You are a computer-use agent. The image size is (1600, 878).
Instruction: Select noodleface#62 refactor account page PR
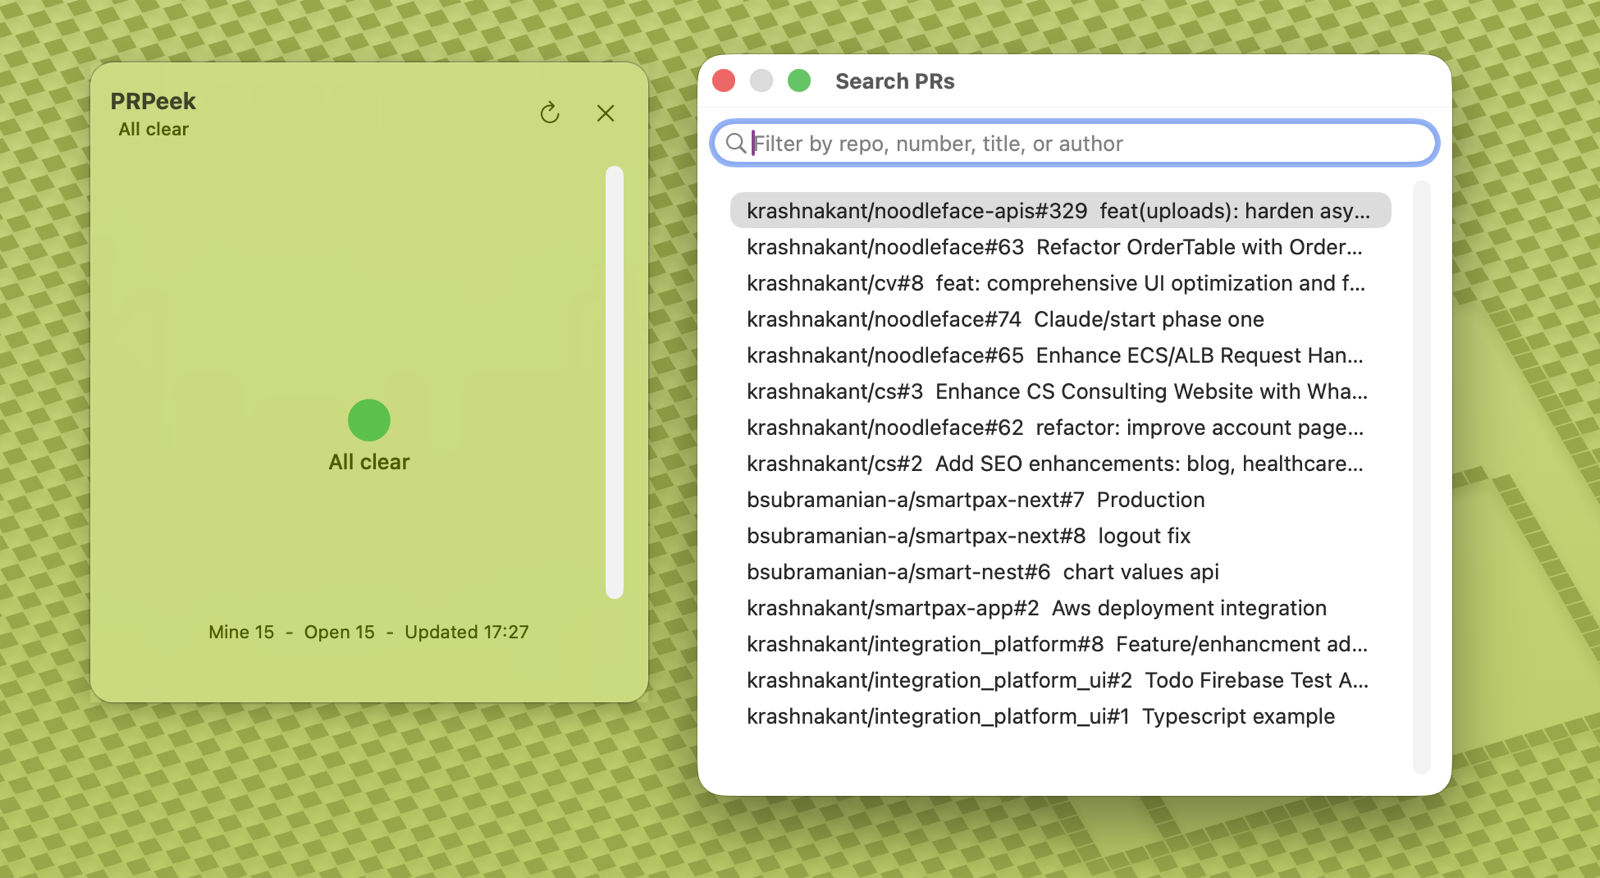click(x=1060, y=427)
